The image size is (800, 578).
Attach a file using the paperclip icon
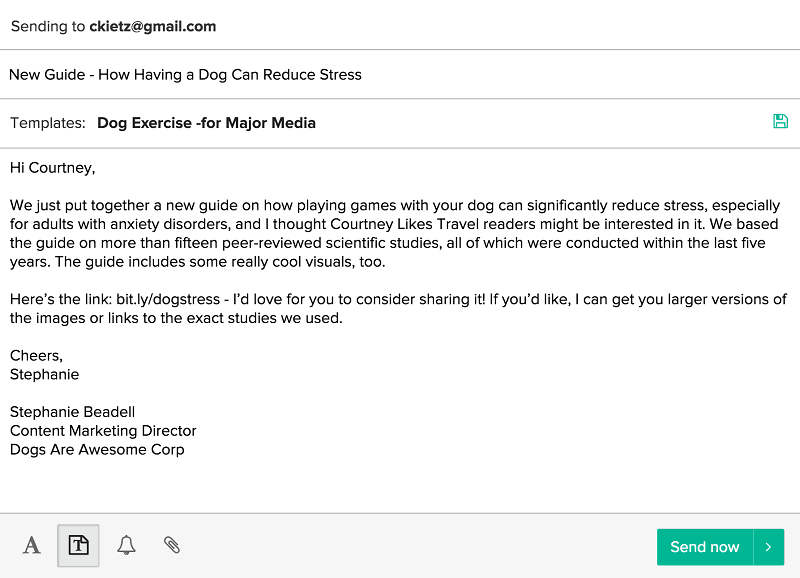pyautogui.click(x=172, y=546)
